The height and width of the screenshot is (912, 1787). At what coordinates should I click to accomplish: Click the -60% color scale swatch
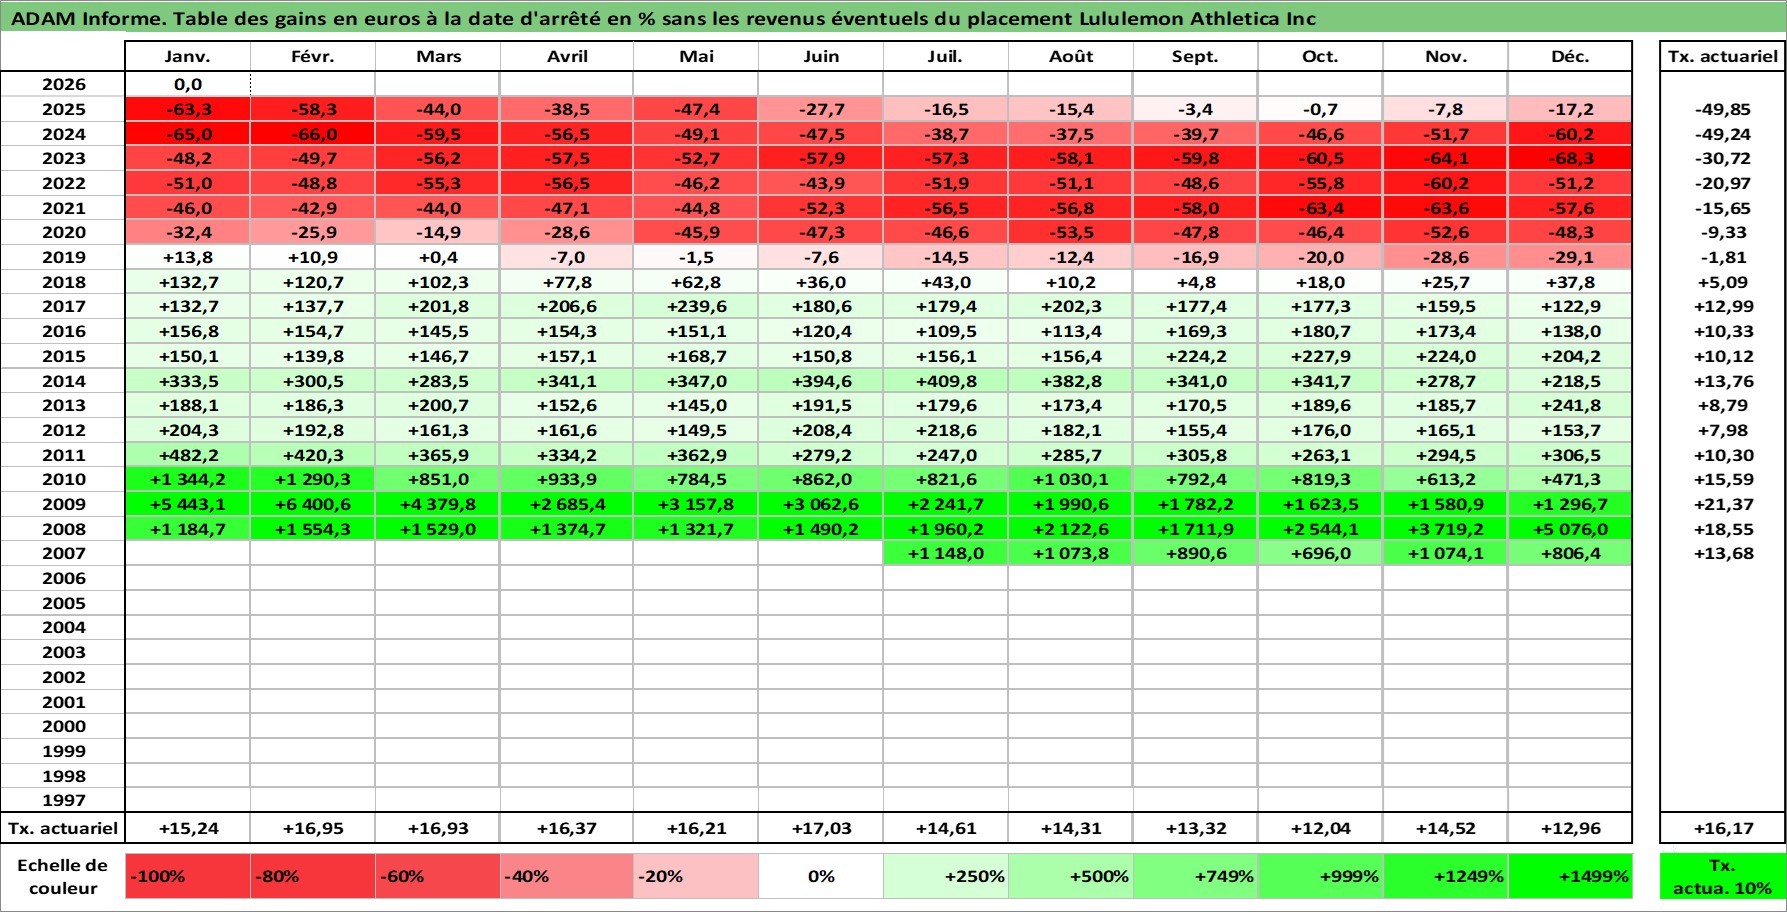[x=438, y=876]
